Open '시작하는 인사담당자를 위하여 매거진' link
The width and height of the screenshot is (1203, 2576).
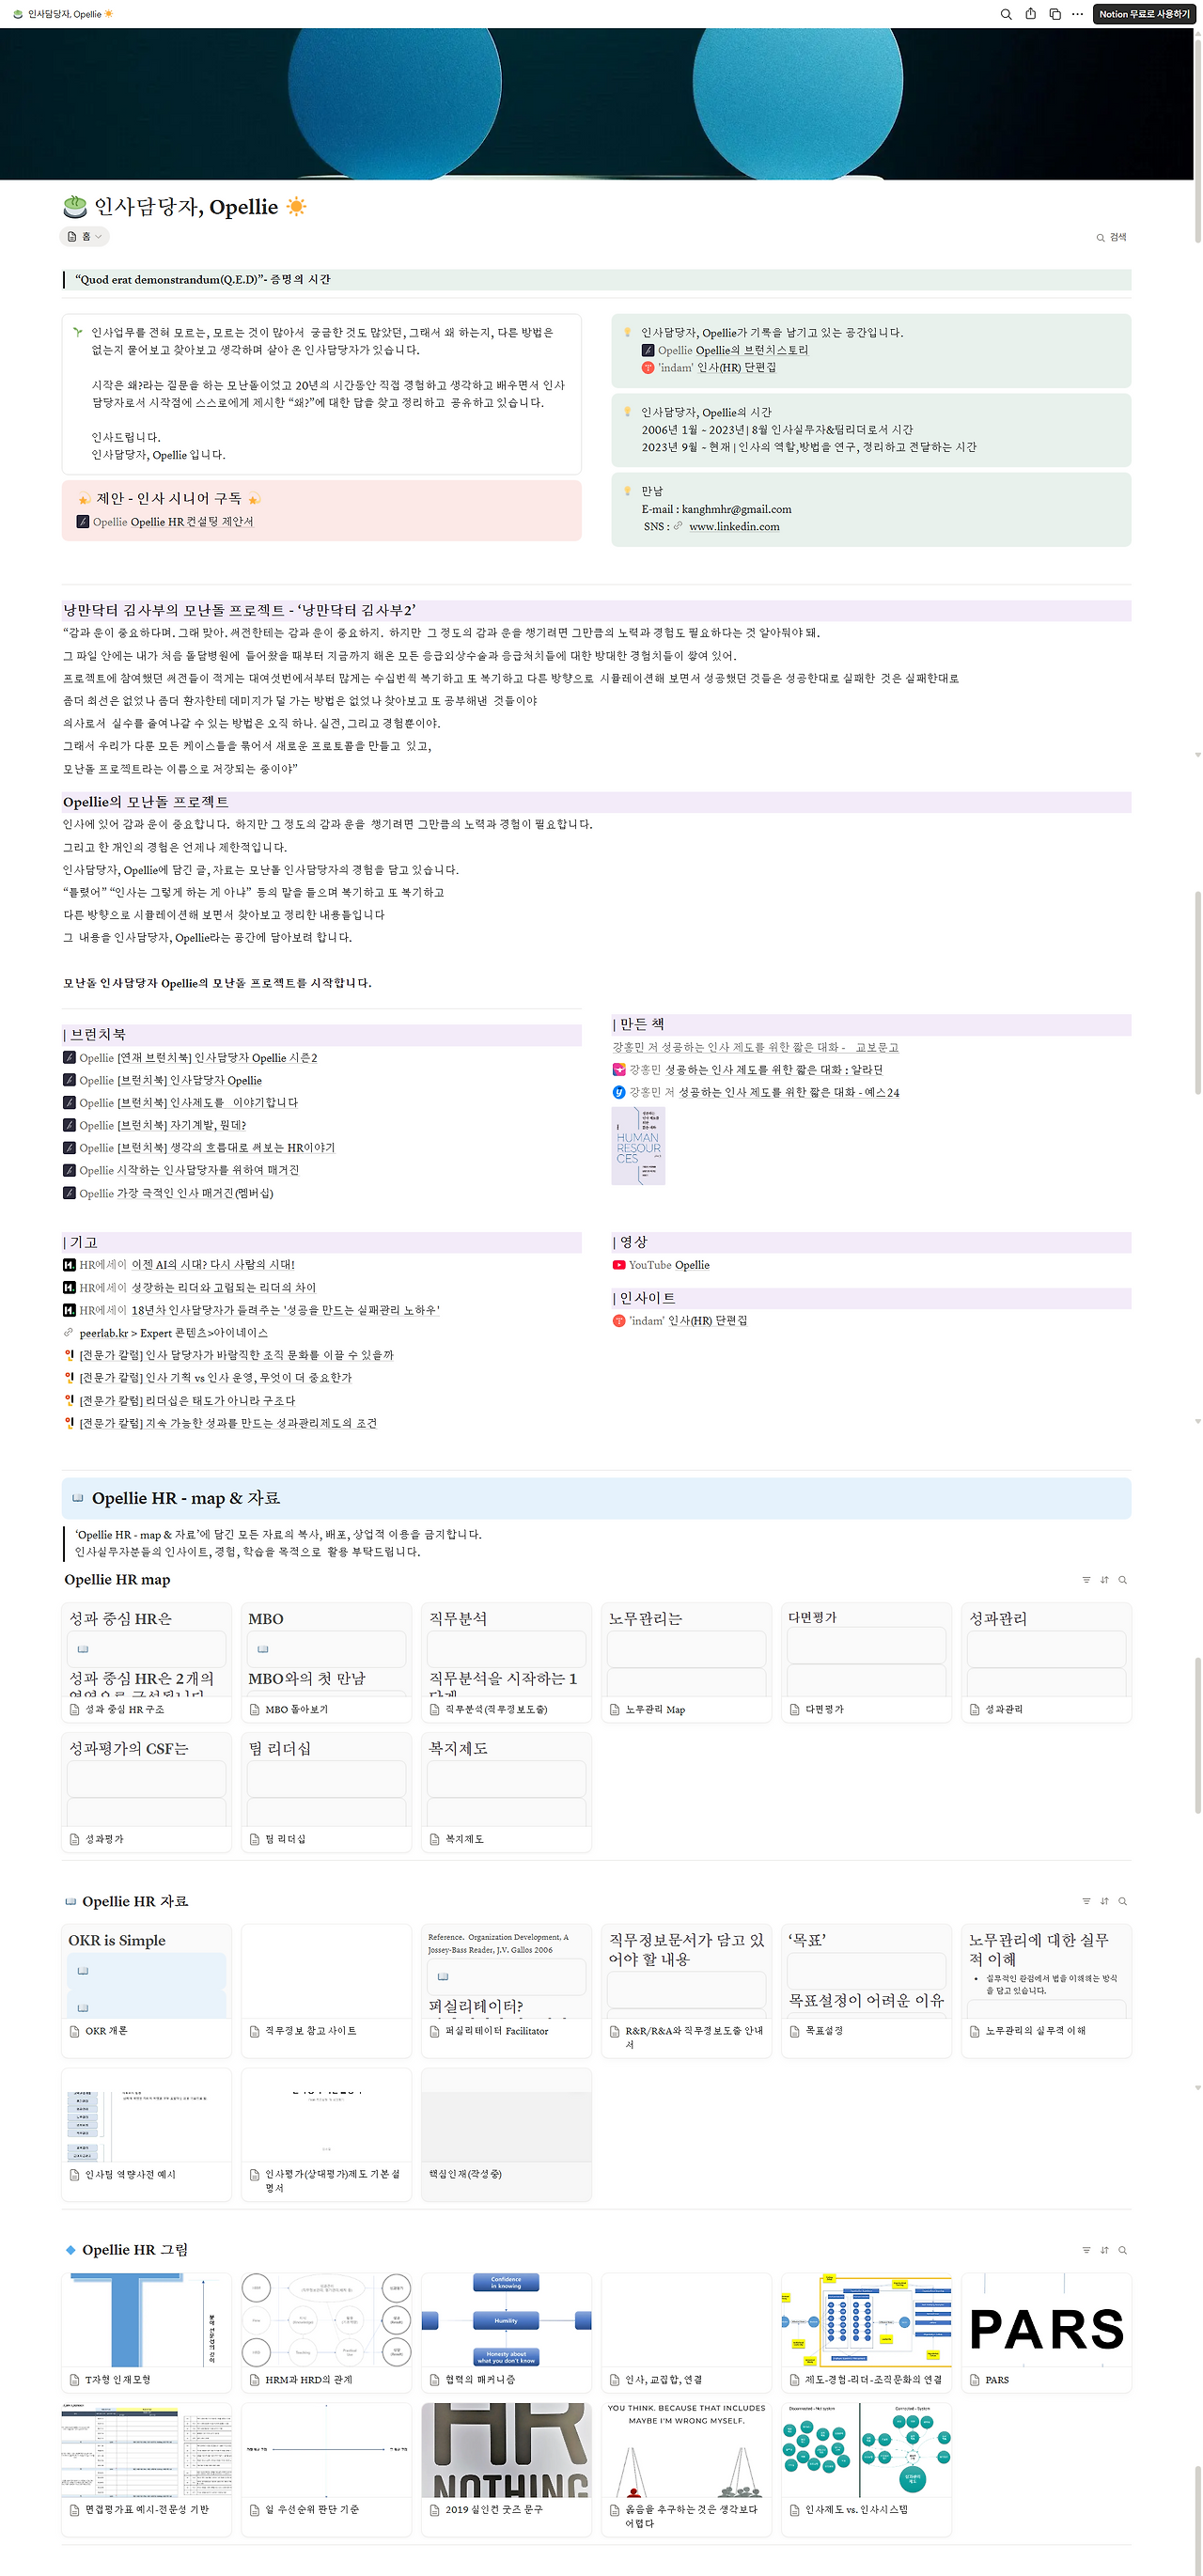click(x=181, y=1171)
